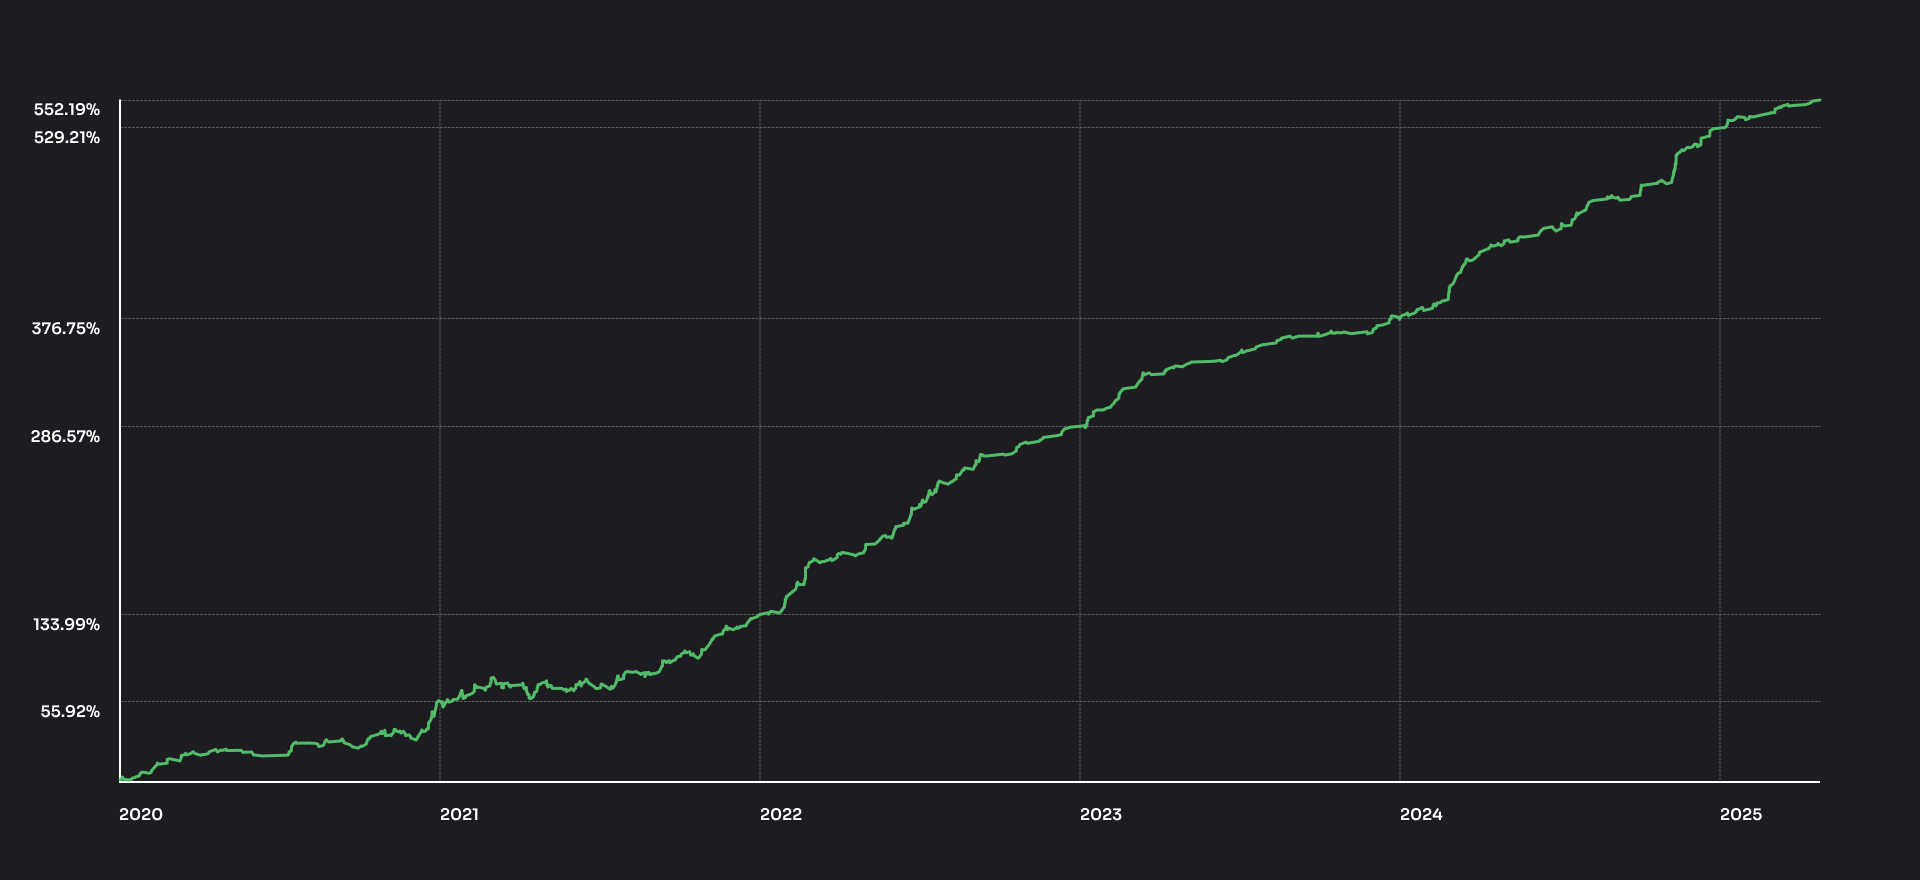1920x880 pixels.
Task: Click where 2022 gridline meets 133.99% gridline
Action: tap(760, 614)
